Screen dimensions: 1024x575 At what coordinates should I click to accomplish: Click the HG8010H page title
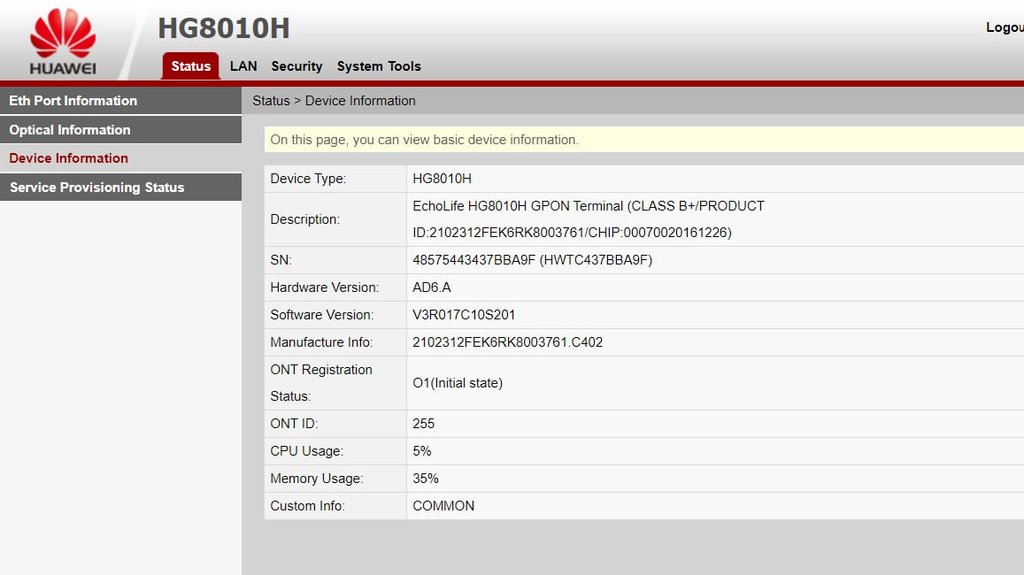pos(223,28)
